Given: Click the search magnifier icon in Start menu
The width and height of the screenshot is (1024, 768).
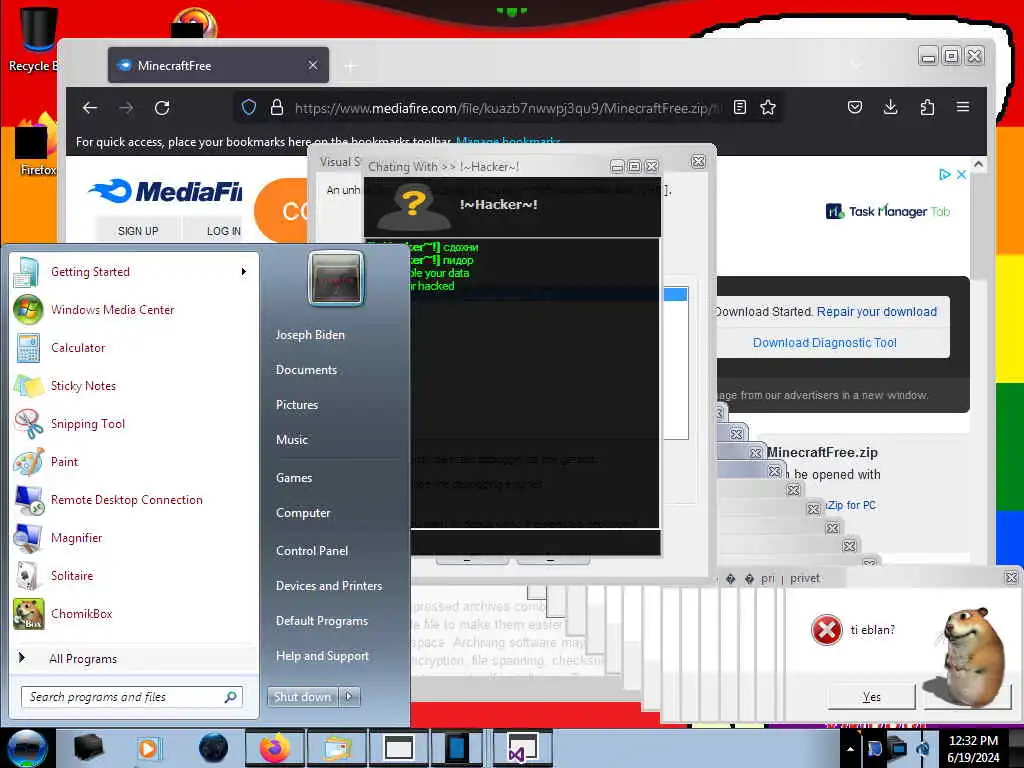Looking at the screenshot, I should (231, 697).
